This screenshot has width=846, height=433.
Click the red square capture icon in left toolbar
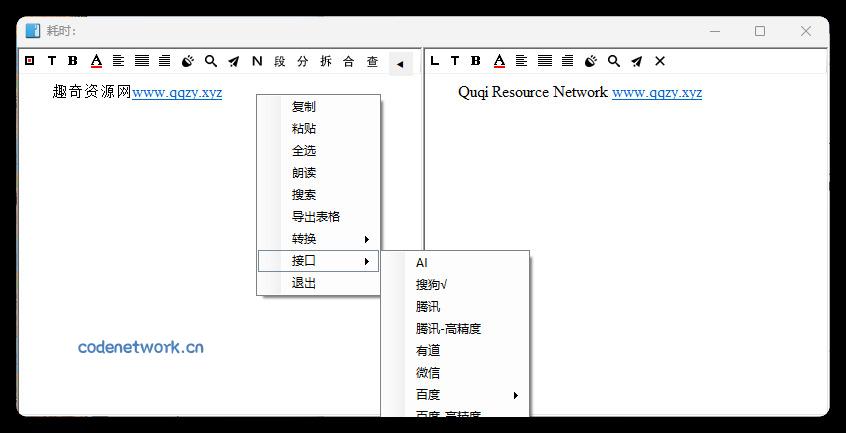coord(30,61)
